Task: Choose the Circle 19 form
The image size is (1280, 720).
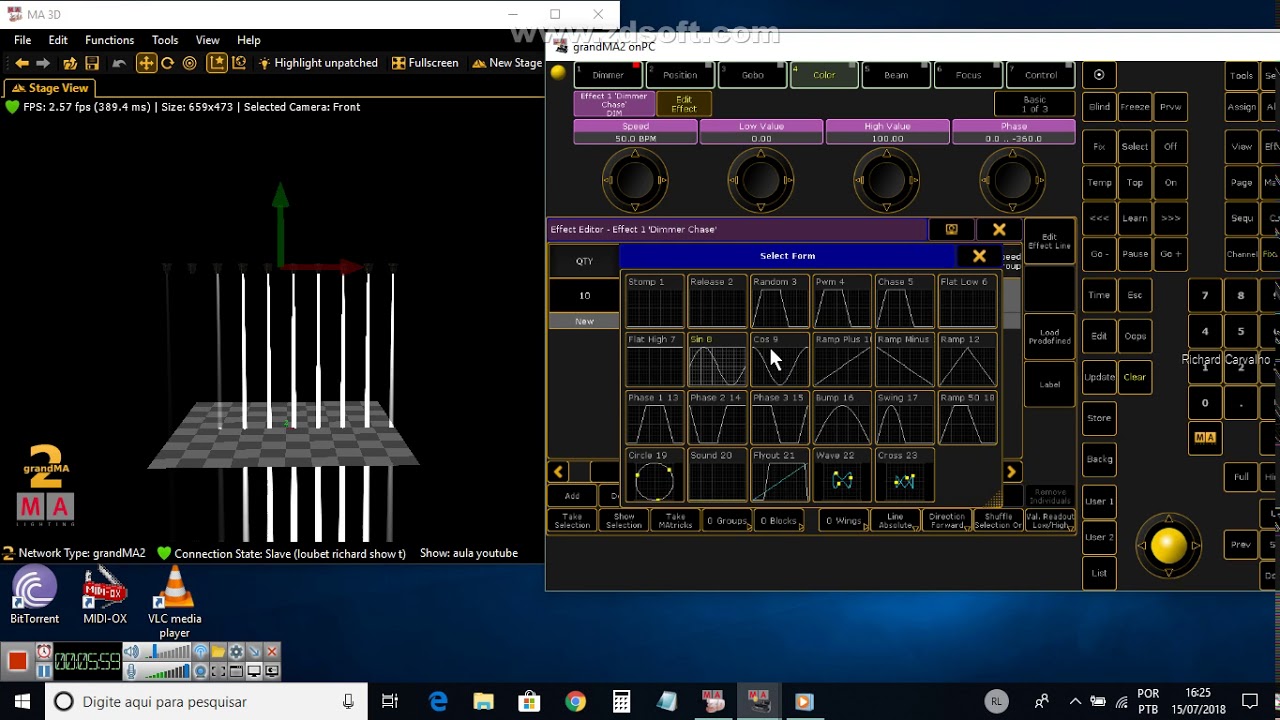Action: tap(655, 476)
